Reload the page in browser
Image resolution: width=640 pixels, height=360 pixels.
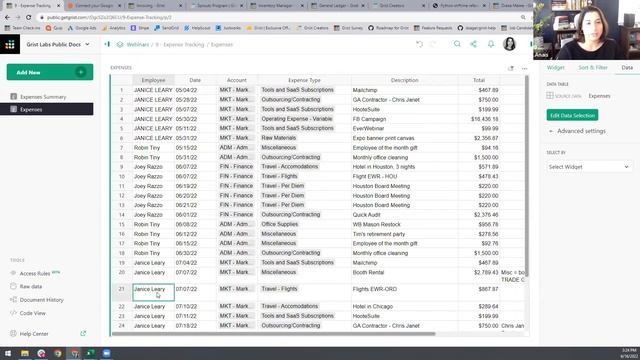tap(28, 18)
